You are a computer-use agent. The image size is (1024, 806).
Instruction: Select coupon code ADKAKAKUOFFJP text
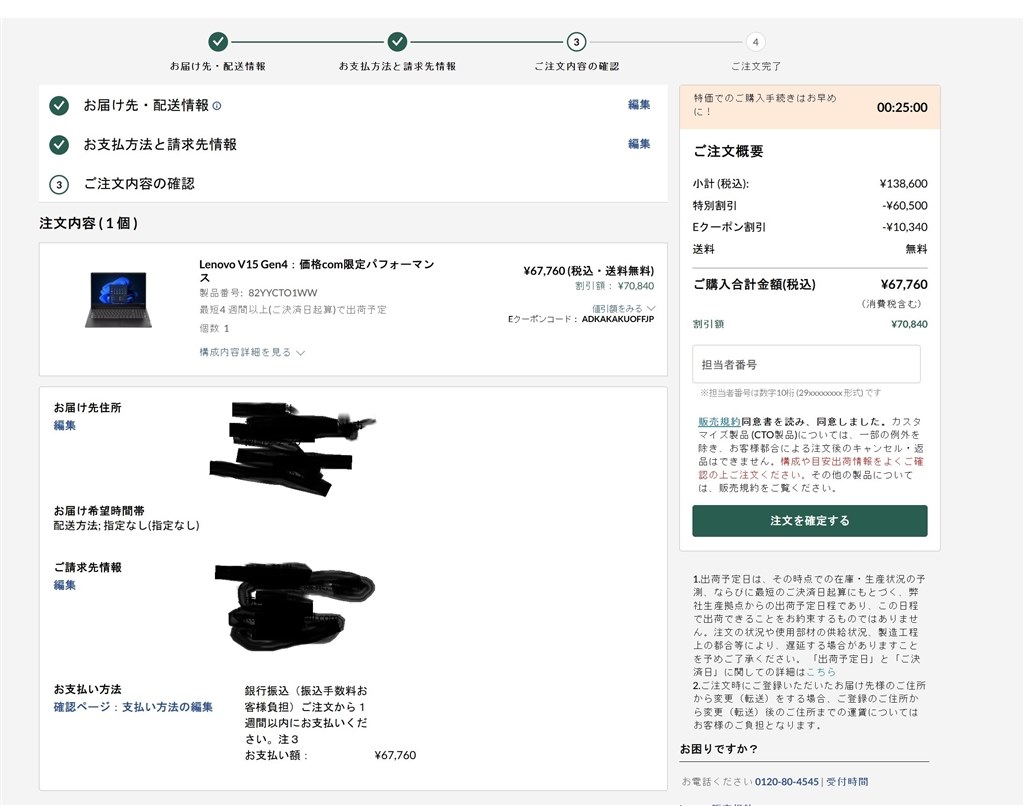click(618, 319)
